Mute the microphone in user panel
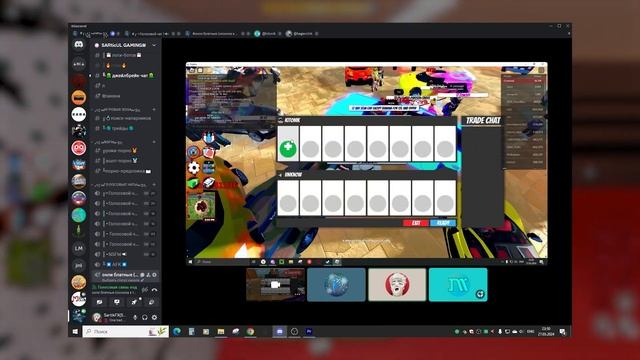640x360 pixels. 135,318
